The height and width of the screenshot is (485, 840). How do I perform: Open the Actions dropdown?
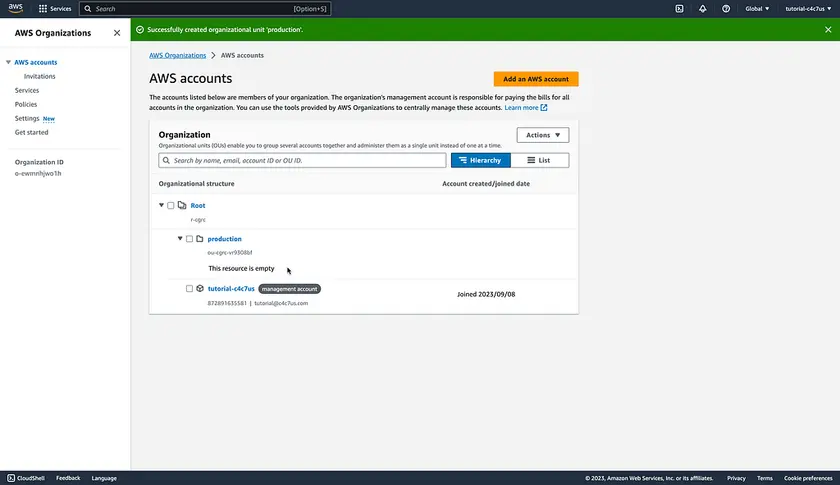(543, 135)
